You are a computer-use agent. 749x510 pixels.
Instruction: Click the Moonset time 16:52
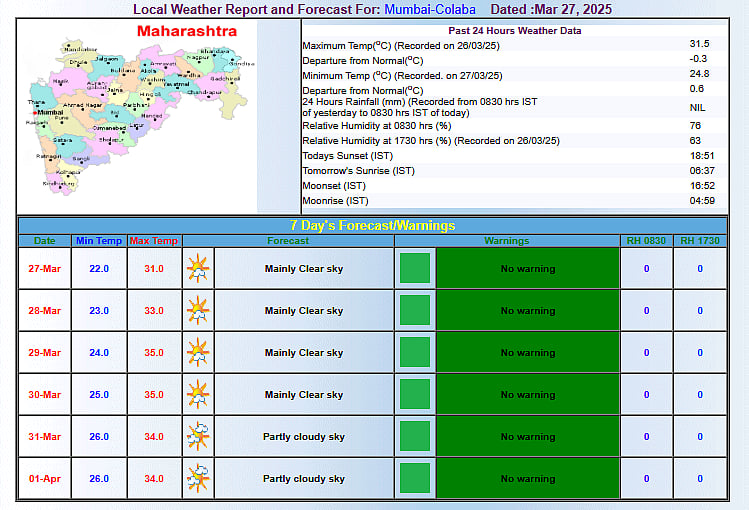click(702, 185)
